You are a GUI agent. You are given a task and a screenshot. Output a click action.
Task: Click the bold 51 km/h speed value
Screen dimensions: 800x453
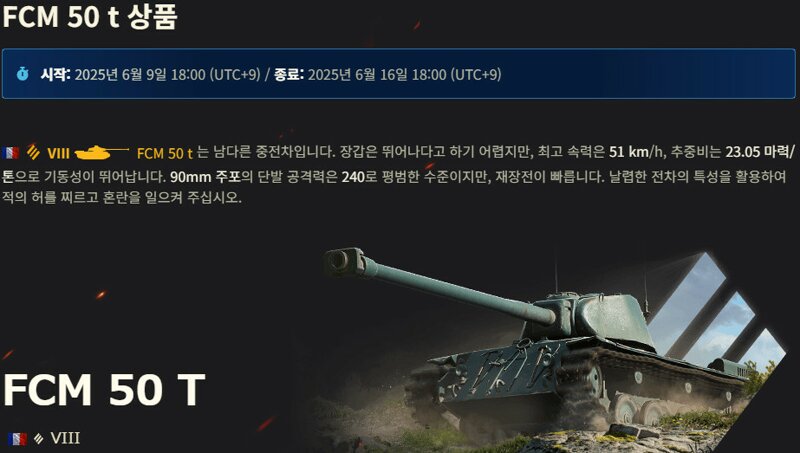pyautogui.click(x=637, y=152)
